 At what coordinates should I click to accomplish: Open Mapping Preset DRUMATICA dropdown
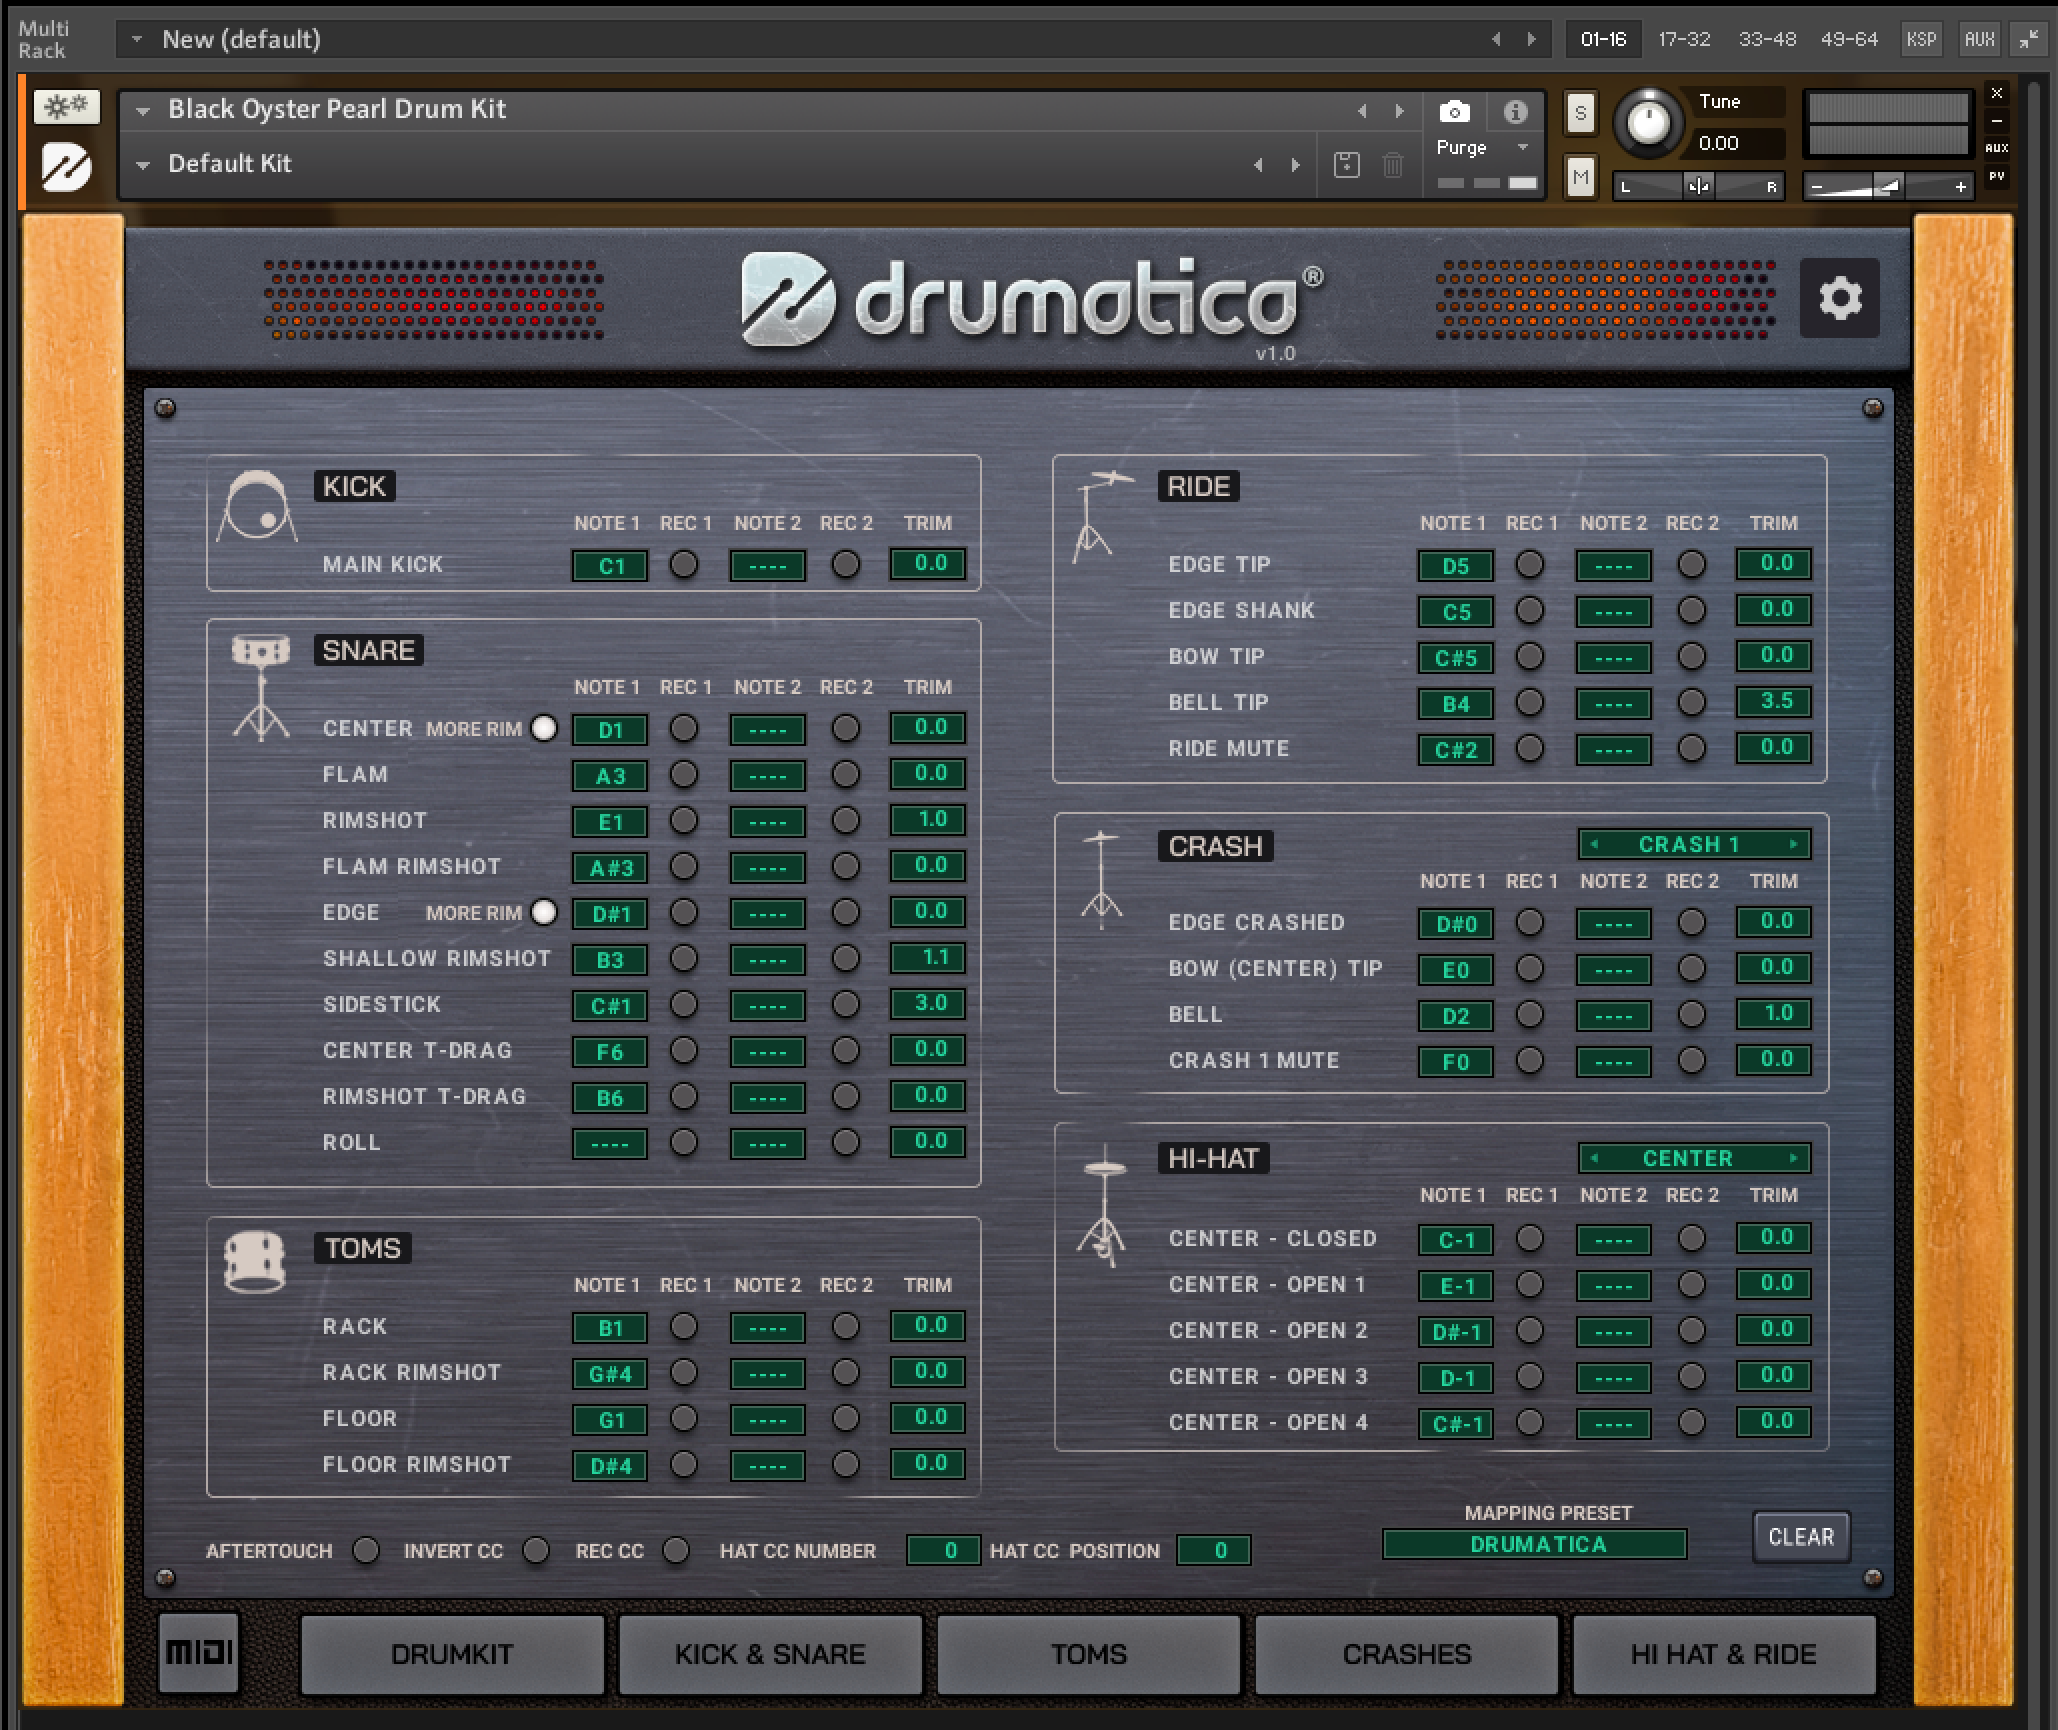[1535, 1544]
